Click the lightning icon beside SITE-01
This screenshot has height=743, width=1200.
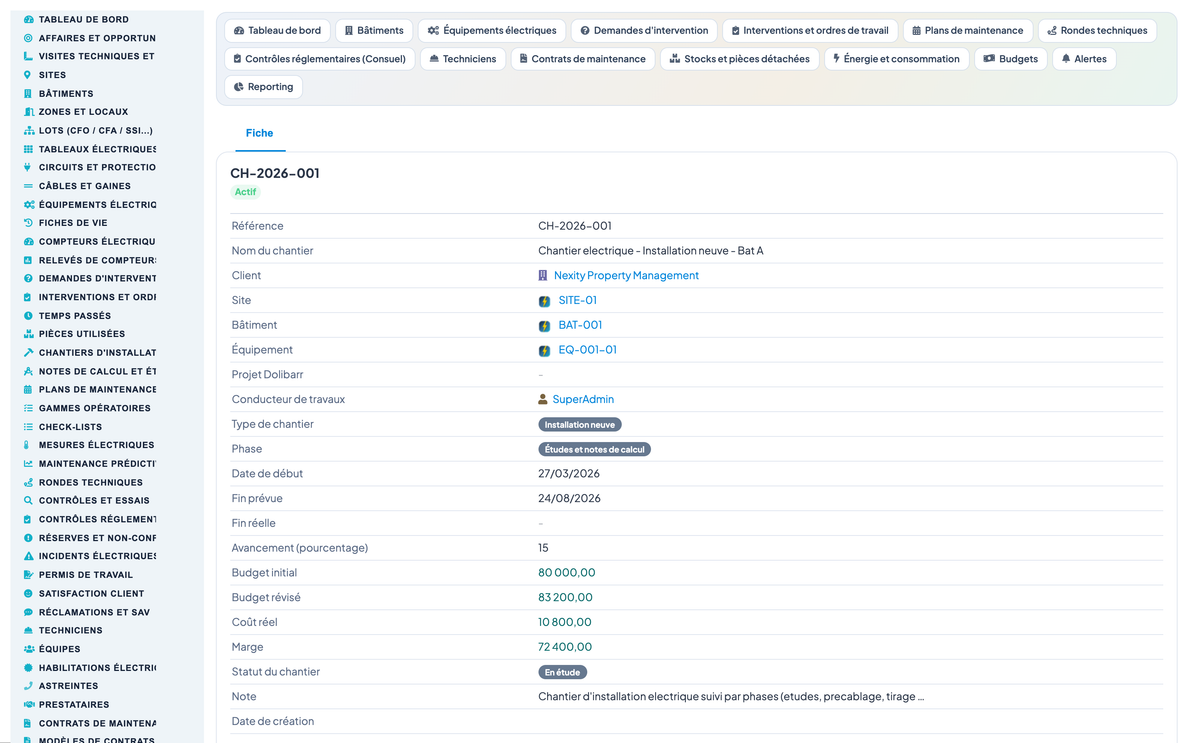pyautogui.click(x=544, y=301)
